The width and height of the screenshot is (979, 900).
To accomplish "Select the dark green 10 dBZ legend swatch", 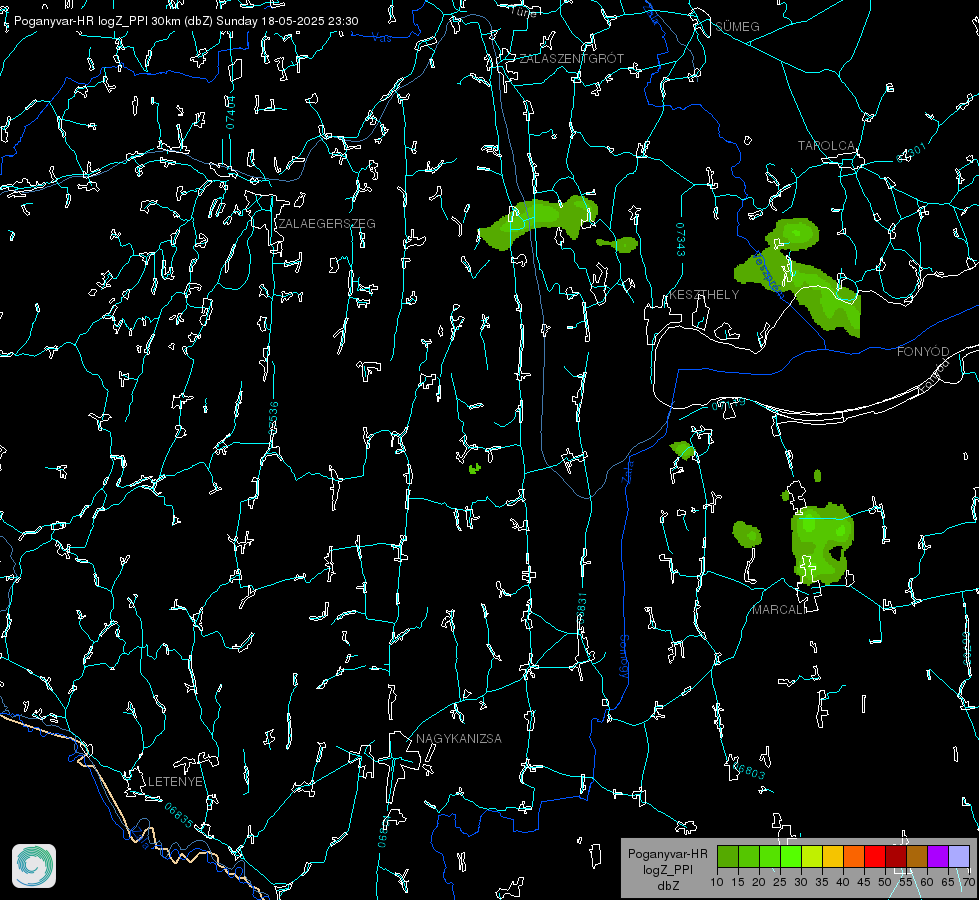I will pos(728,856).
